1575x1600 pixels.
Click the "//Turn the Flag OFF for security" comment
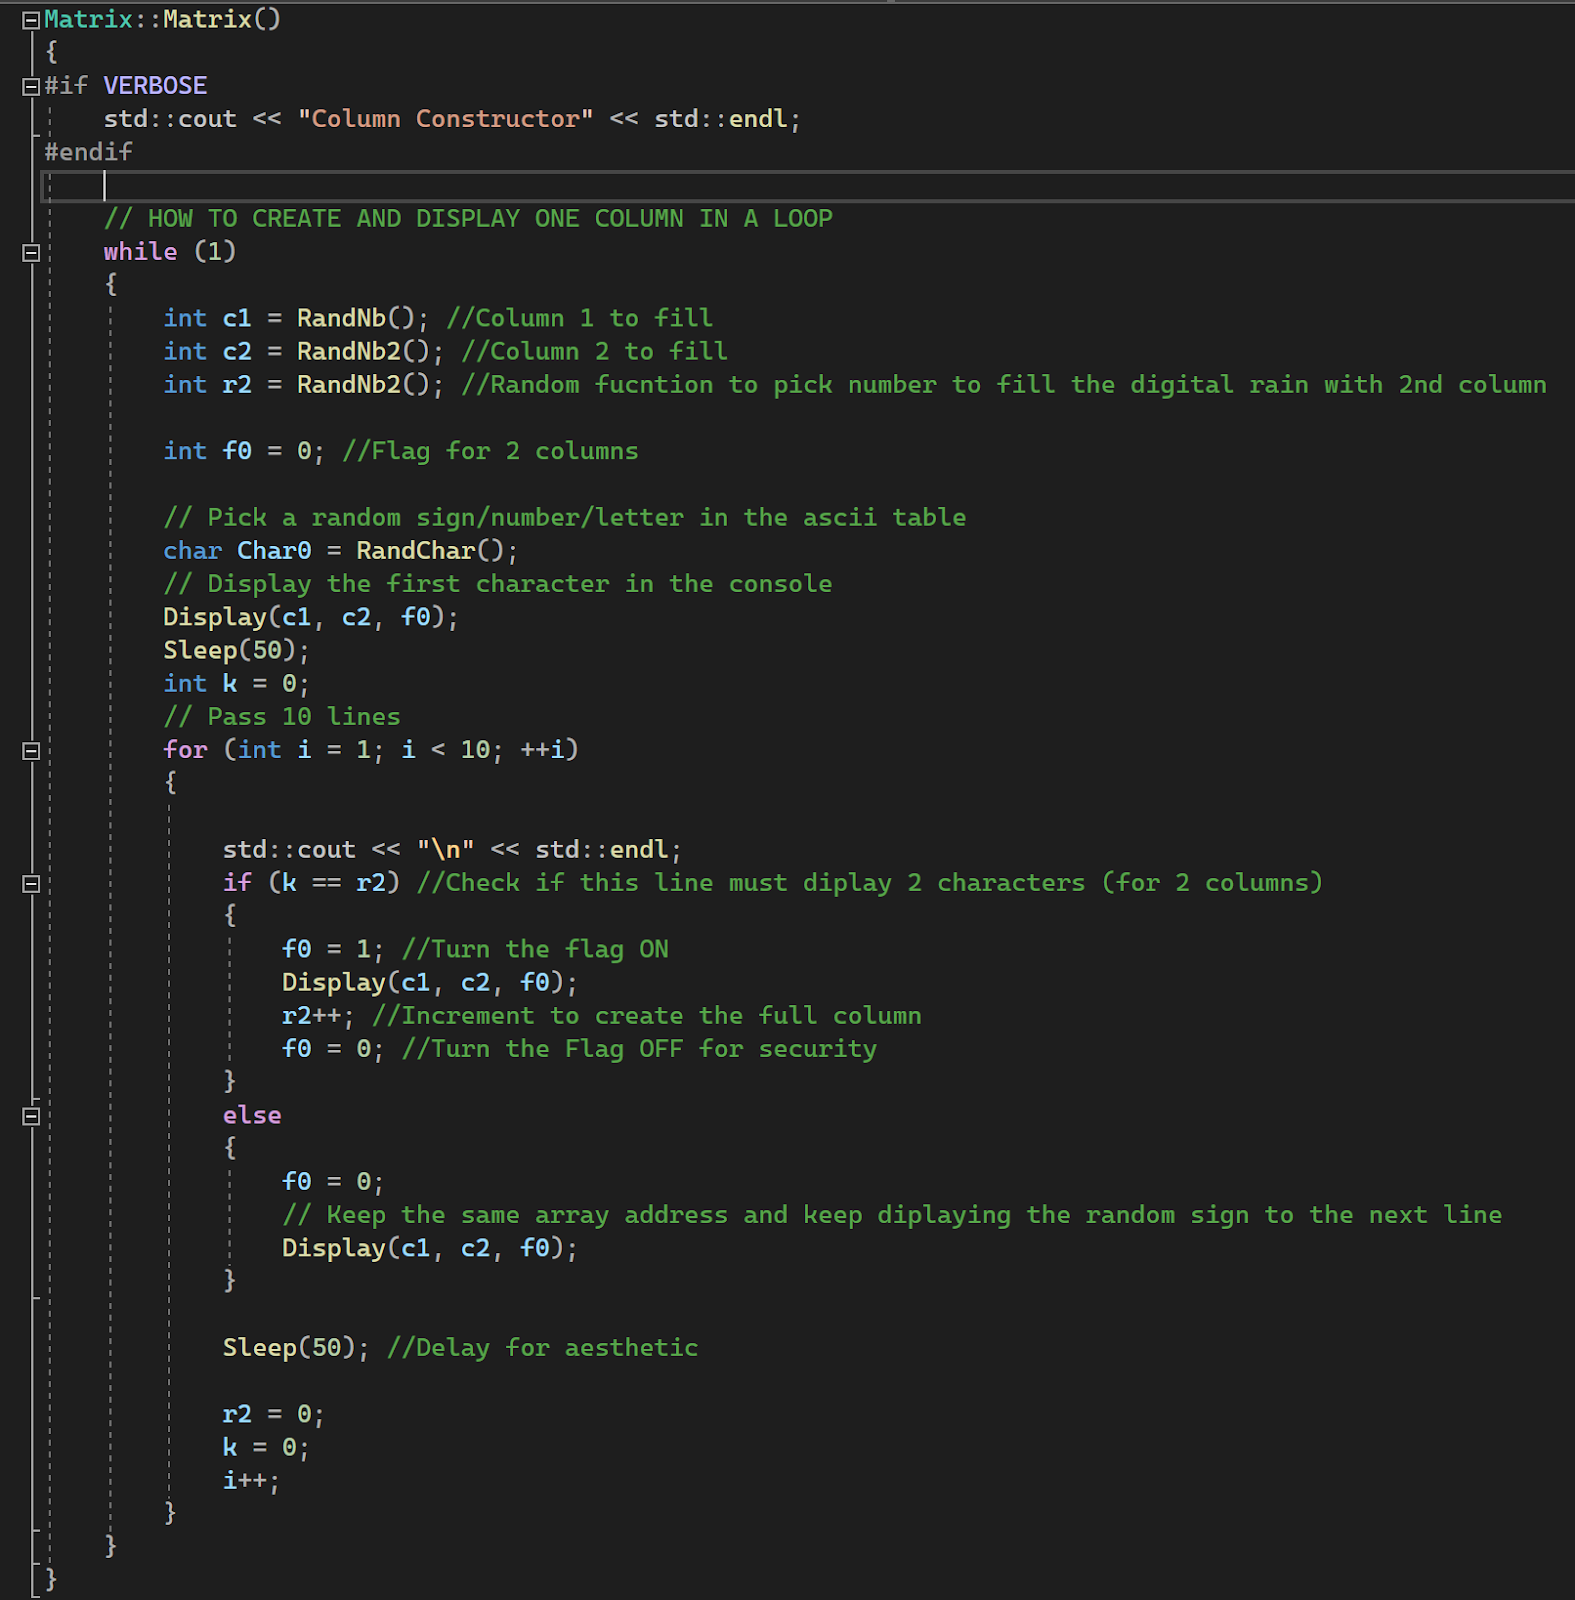(639, 1049)
